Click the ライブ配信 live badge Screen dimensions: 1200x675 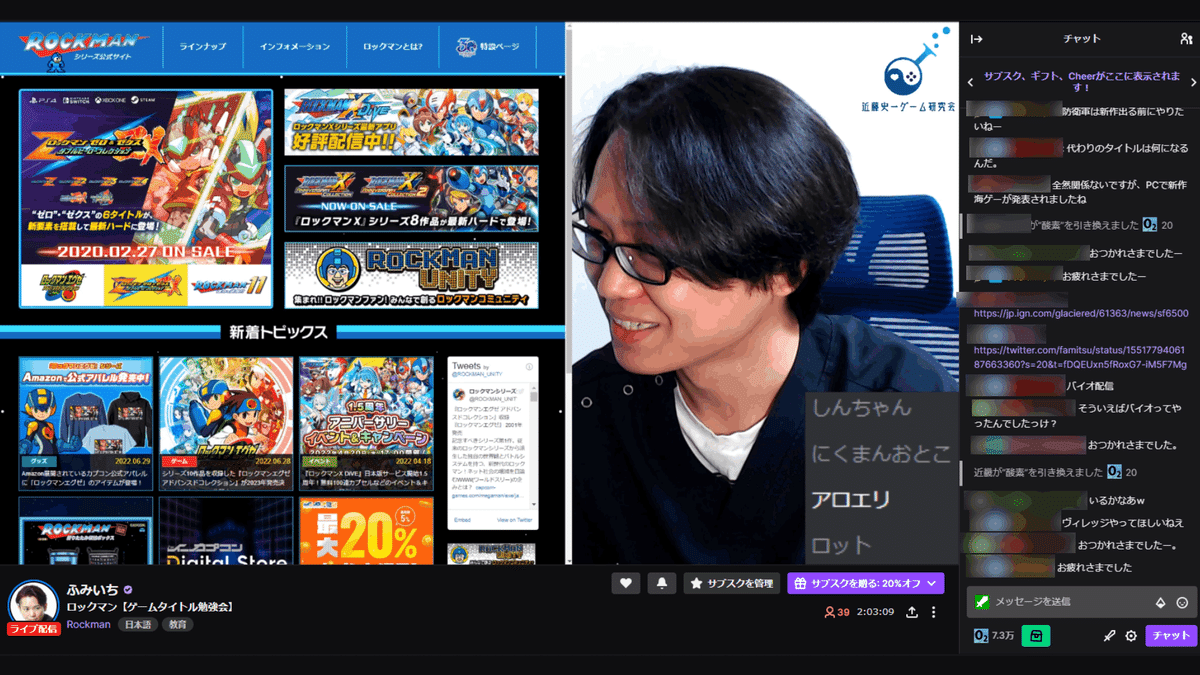tap(33, 629)
